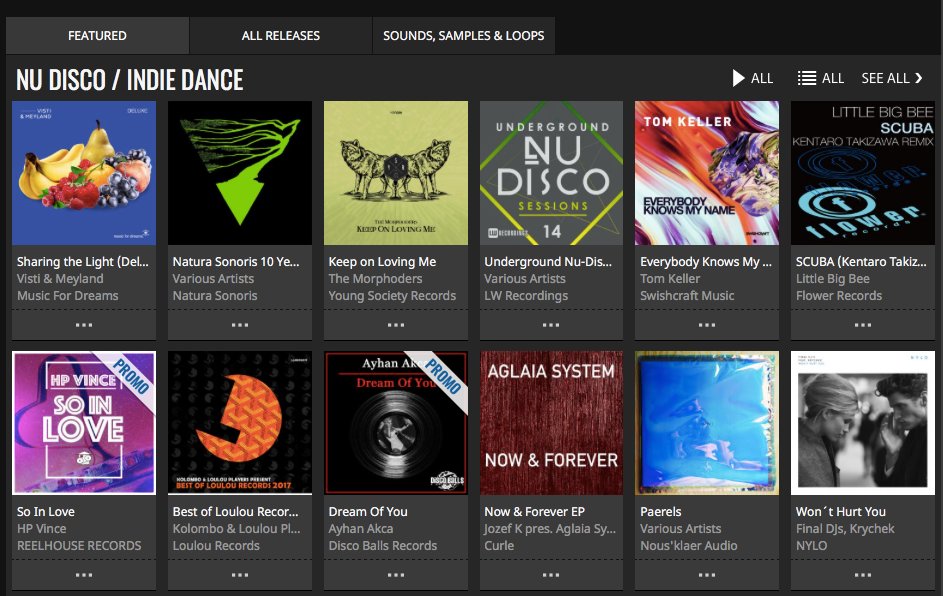943x596 pixels.
Task: Switch to the Featured tab
Action: pos(97,35)
